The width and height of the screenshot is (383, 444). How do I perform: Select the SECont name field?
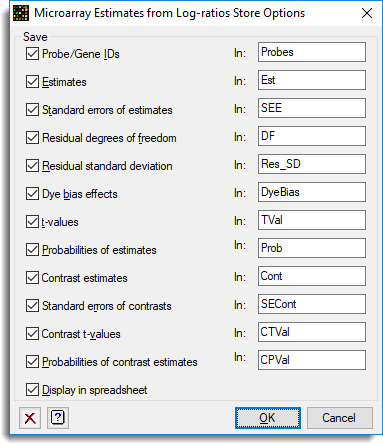[312, 304]
